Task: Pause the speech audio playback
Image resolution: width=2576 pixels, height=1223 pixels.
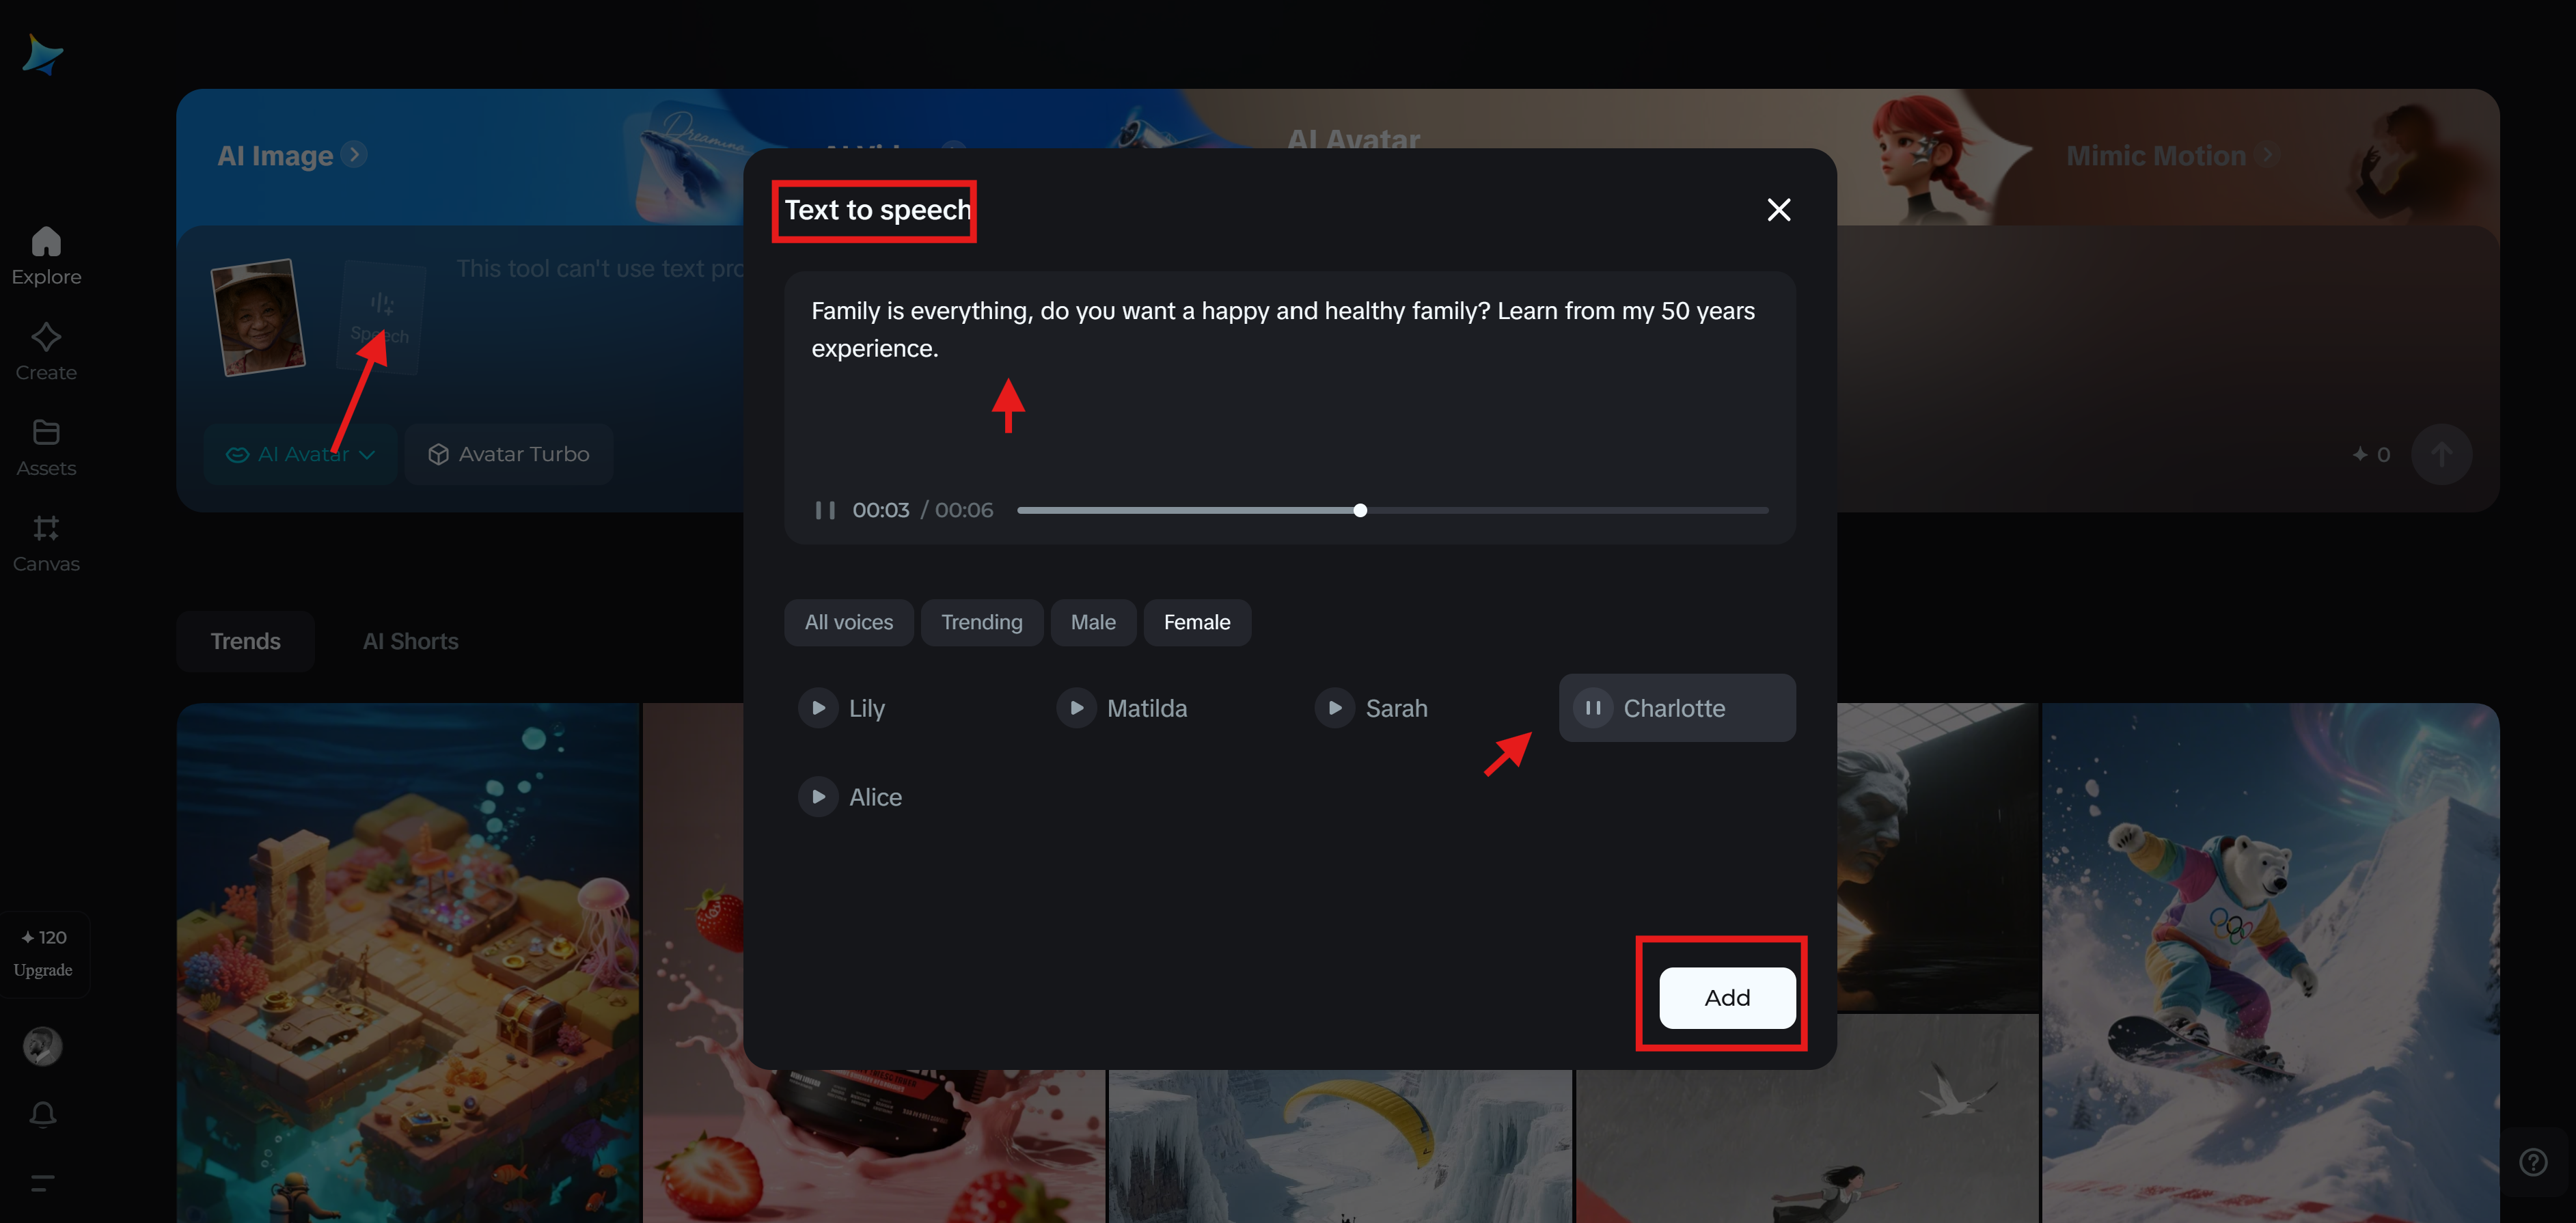Action: point(825,510)
